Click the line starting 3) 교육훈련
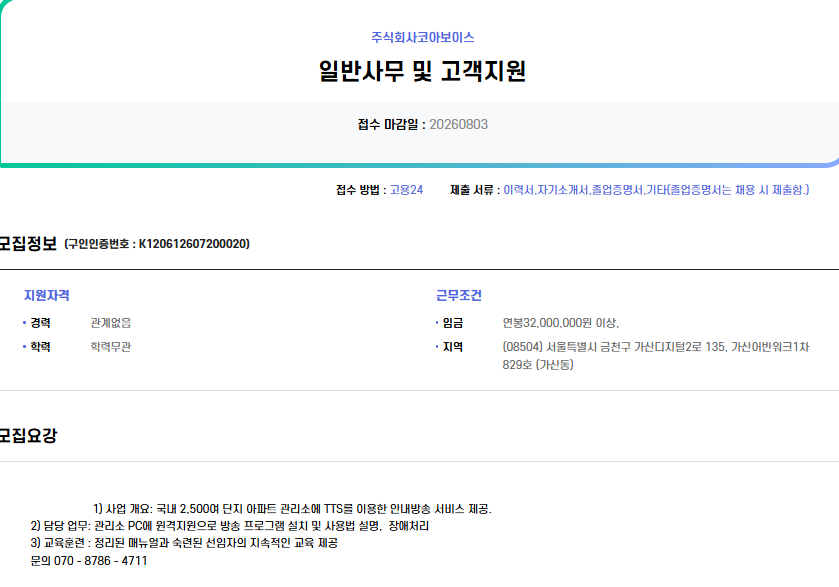The width and height of the screenshot is (839, 587). 184,543
